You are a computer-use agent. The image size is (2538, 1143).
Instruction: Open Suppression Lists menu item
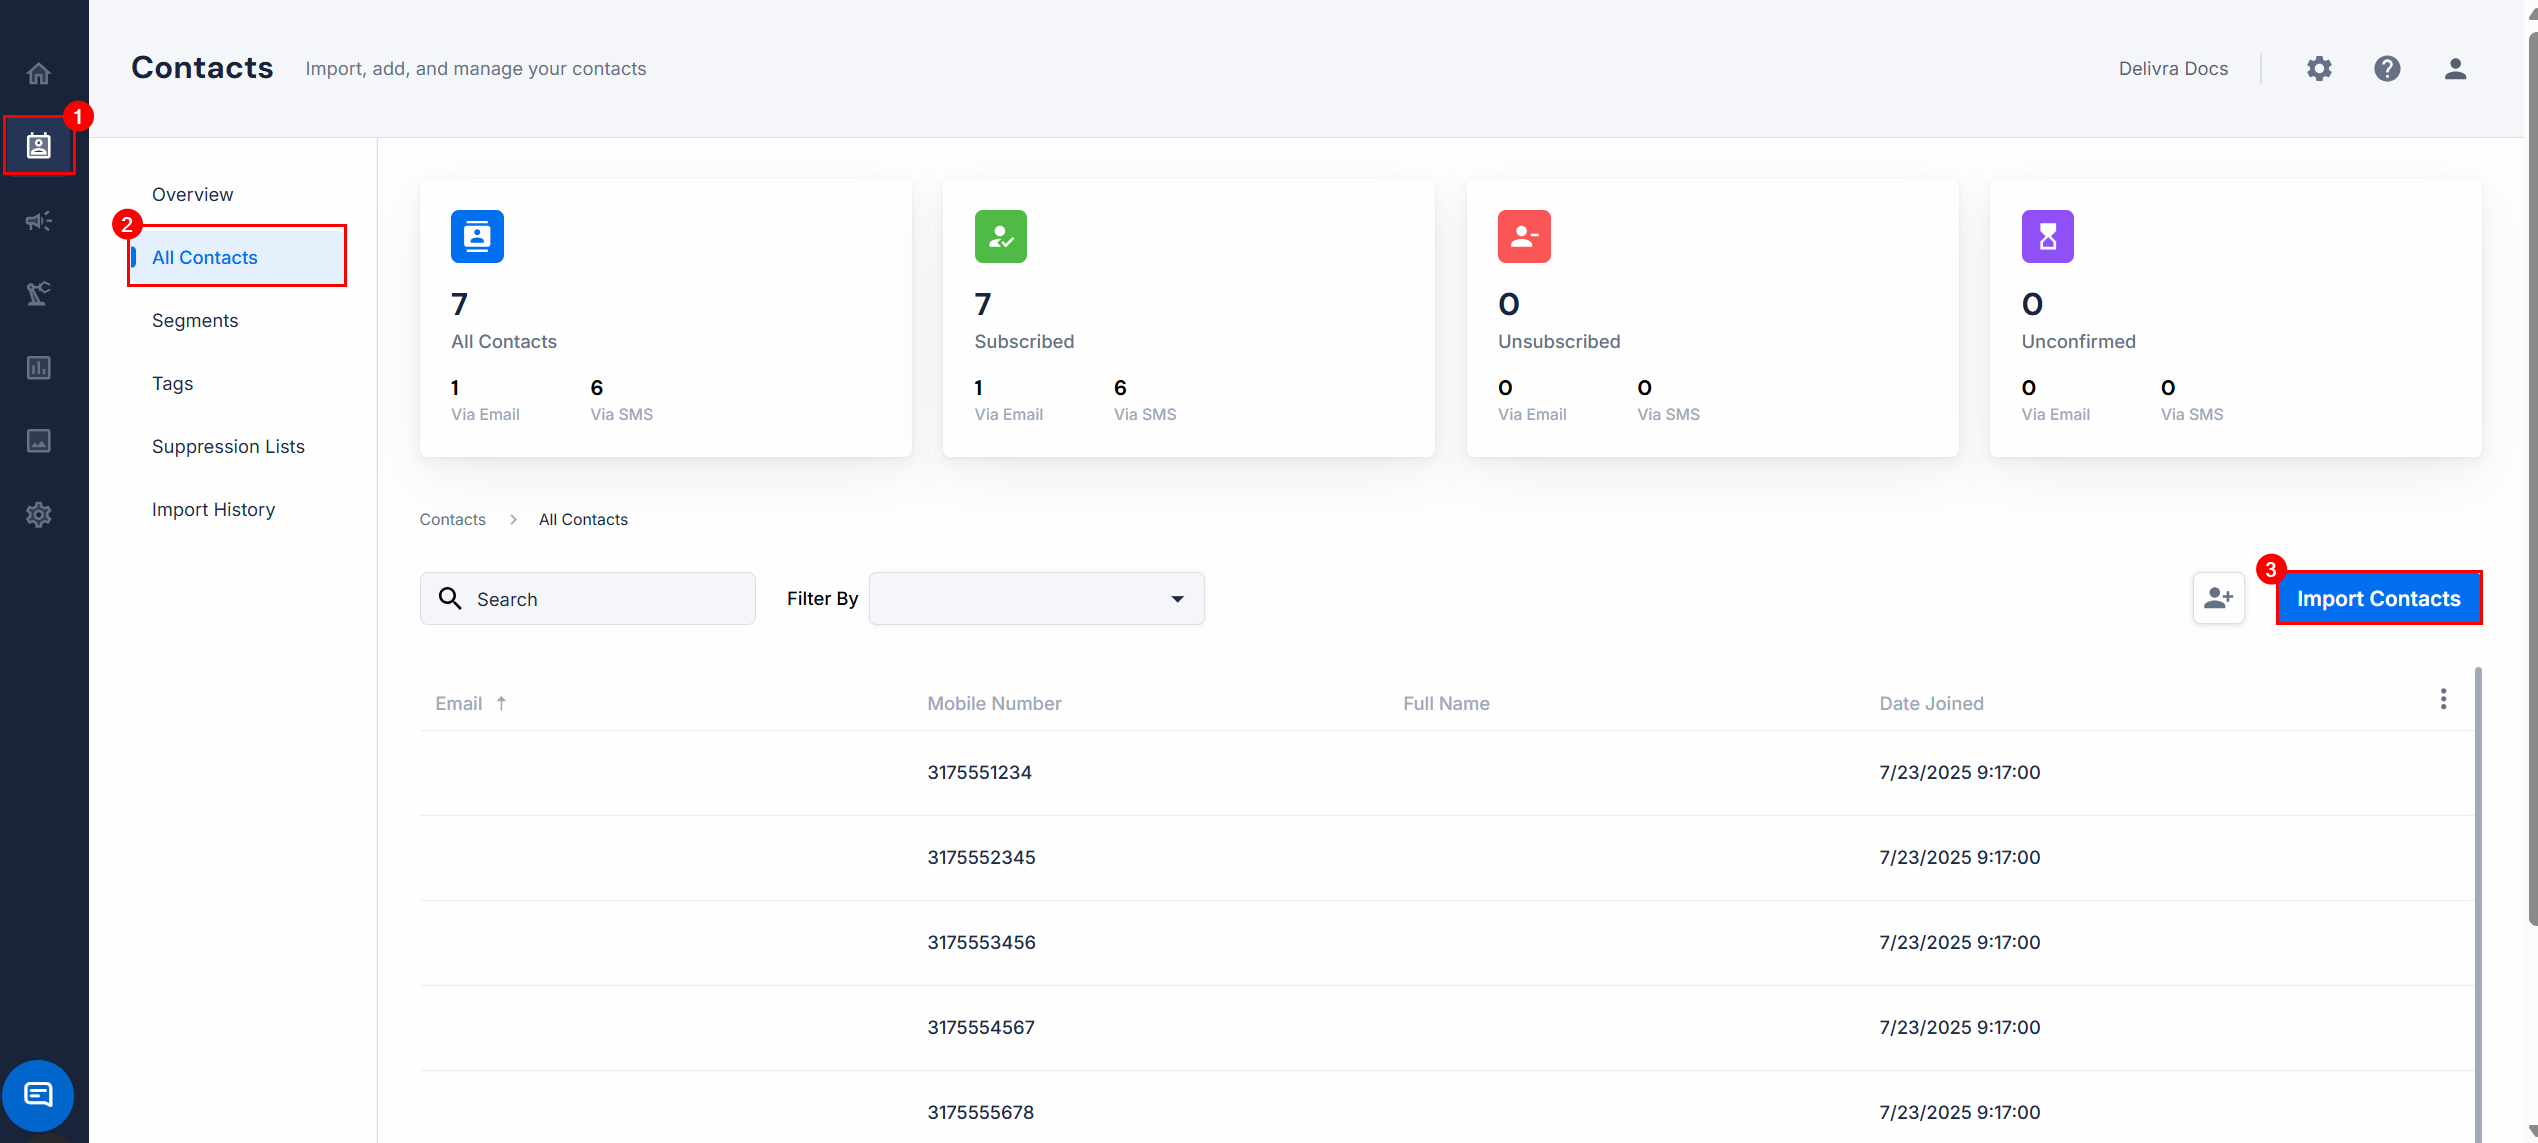(228, 446)
